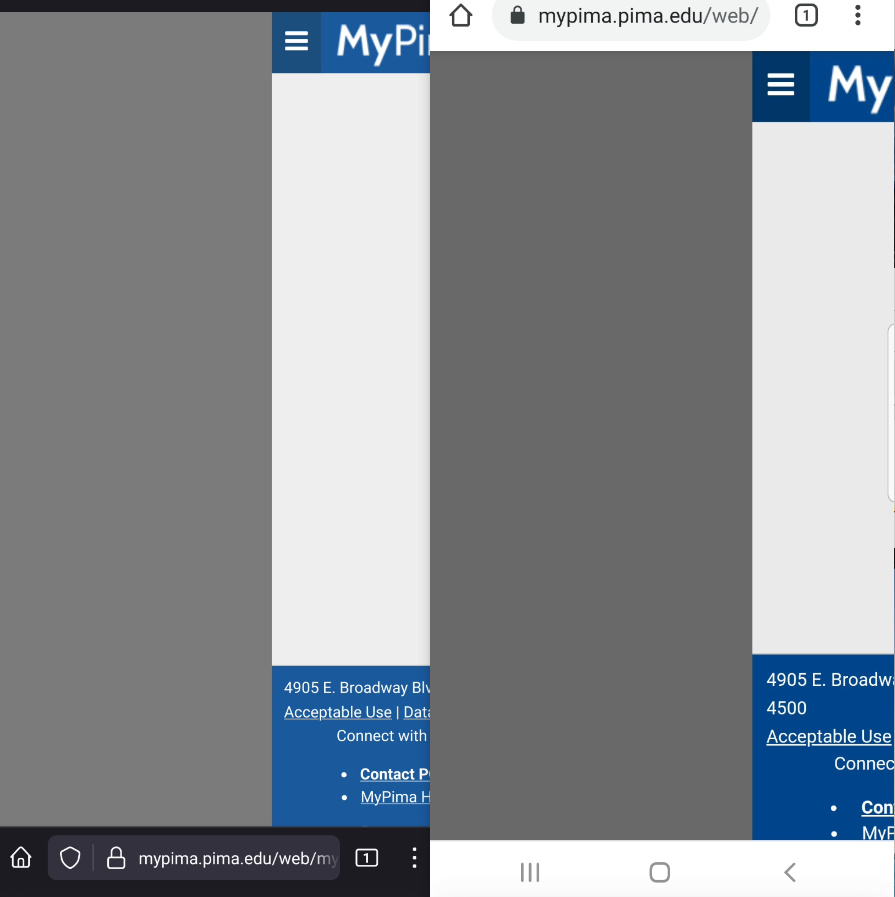Click the page scrollbar on the right edge
Viewport: 895px width, 897px height.
[x=890, y=410]
